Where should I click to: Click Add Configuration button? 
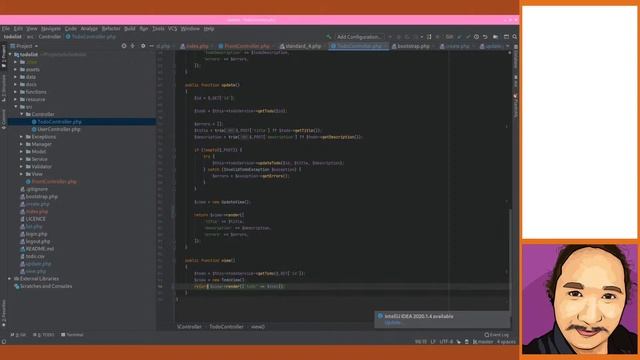(359, 37)
